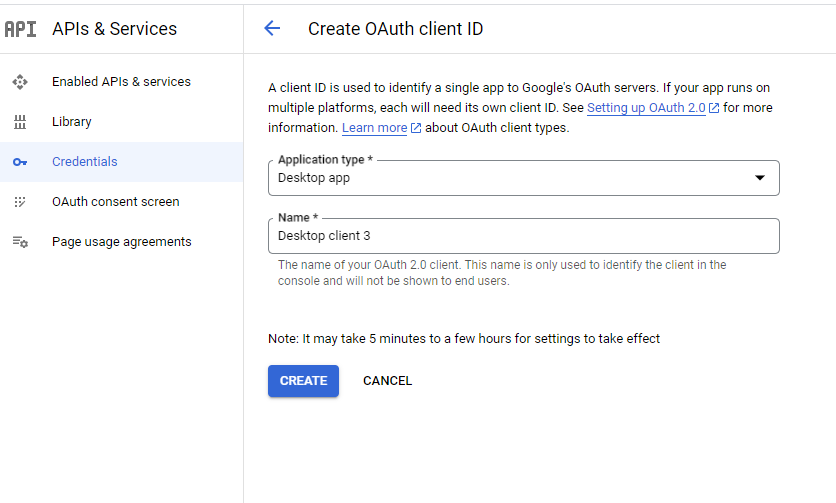
Task: Open the Library section
Action: pos(122,122)
